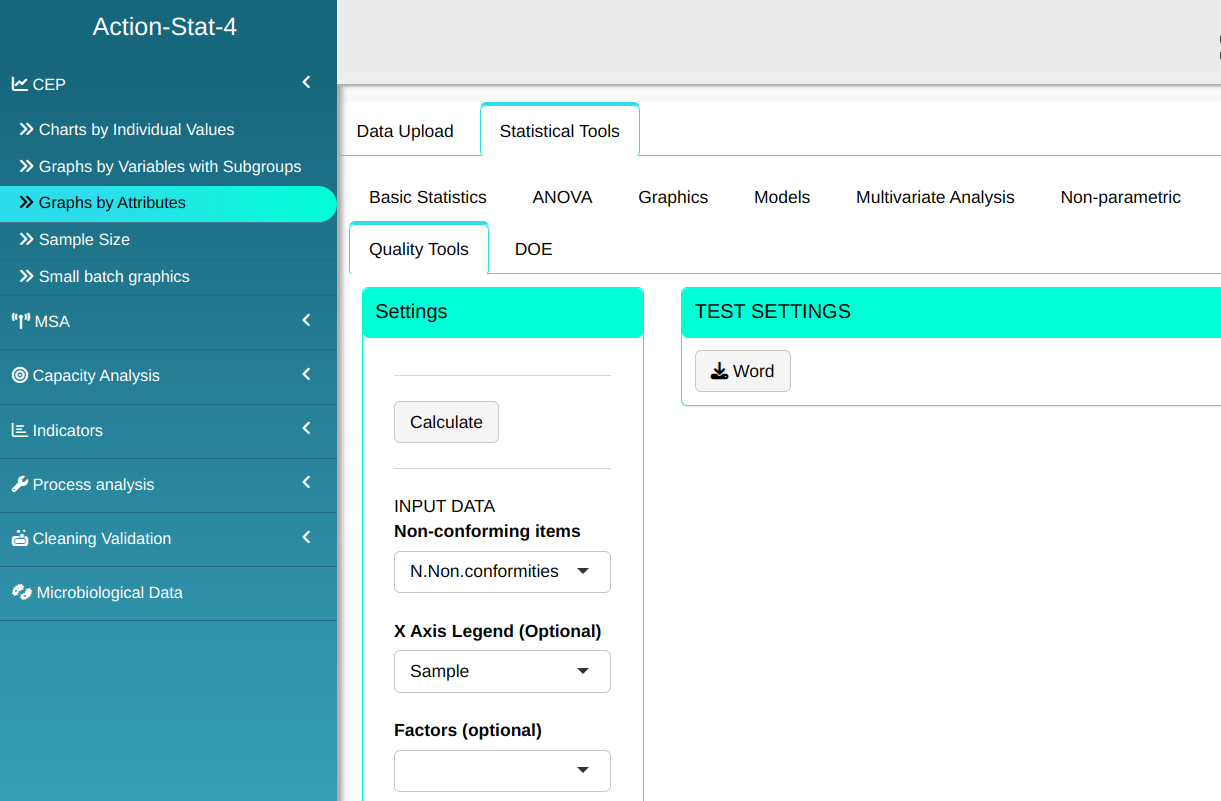Expand the MSA section chevron
The height and width of the screenshot is (801, 1221).
coord(306,321)
